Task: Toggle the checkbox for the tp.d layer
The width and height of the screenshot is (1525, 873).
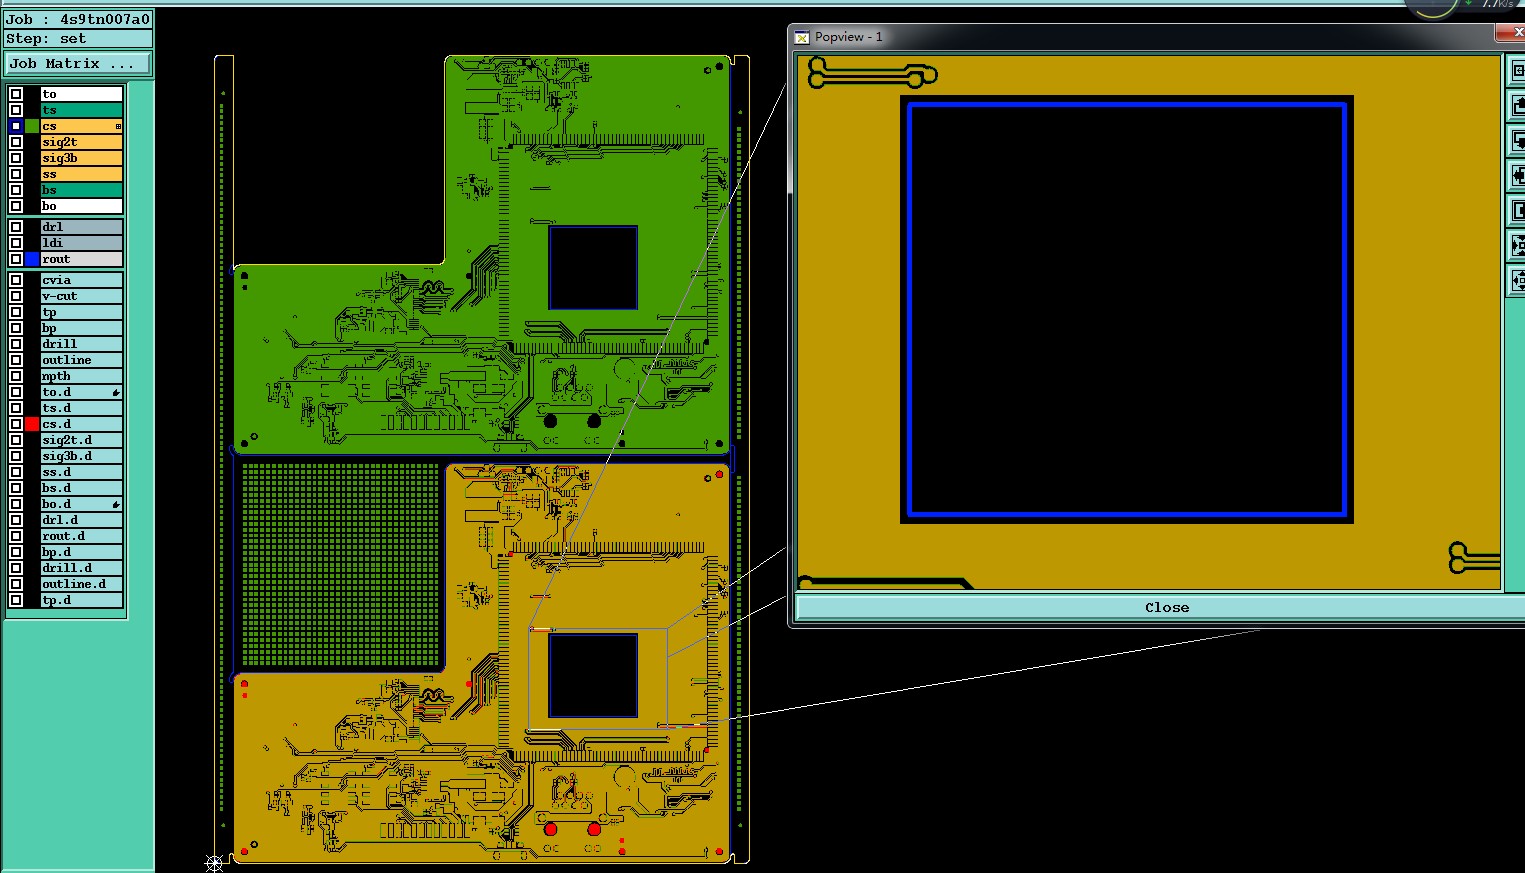Action: [x=16, y=600]
